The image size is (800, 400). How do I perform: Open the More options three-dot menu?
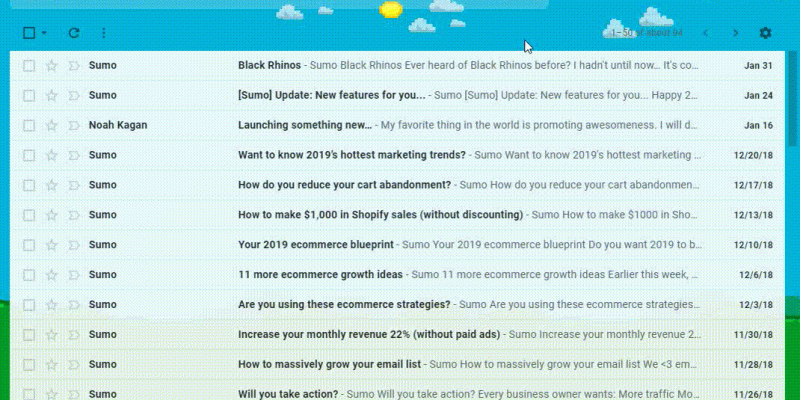click(104, 33)
